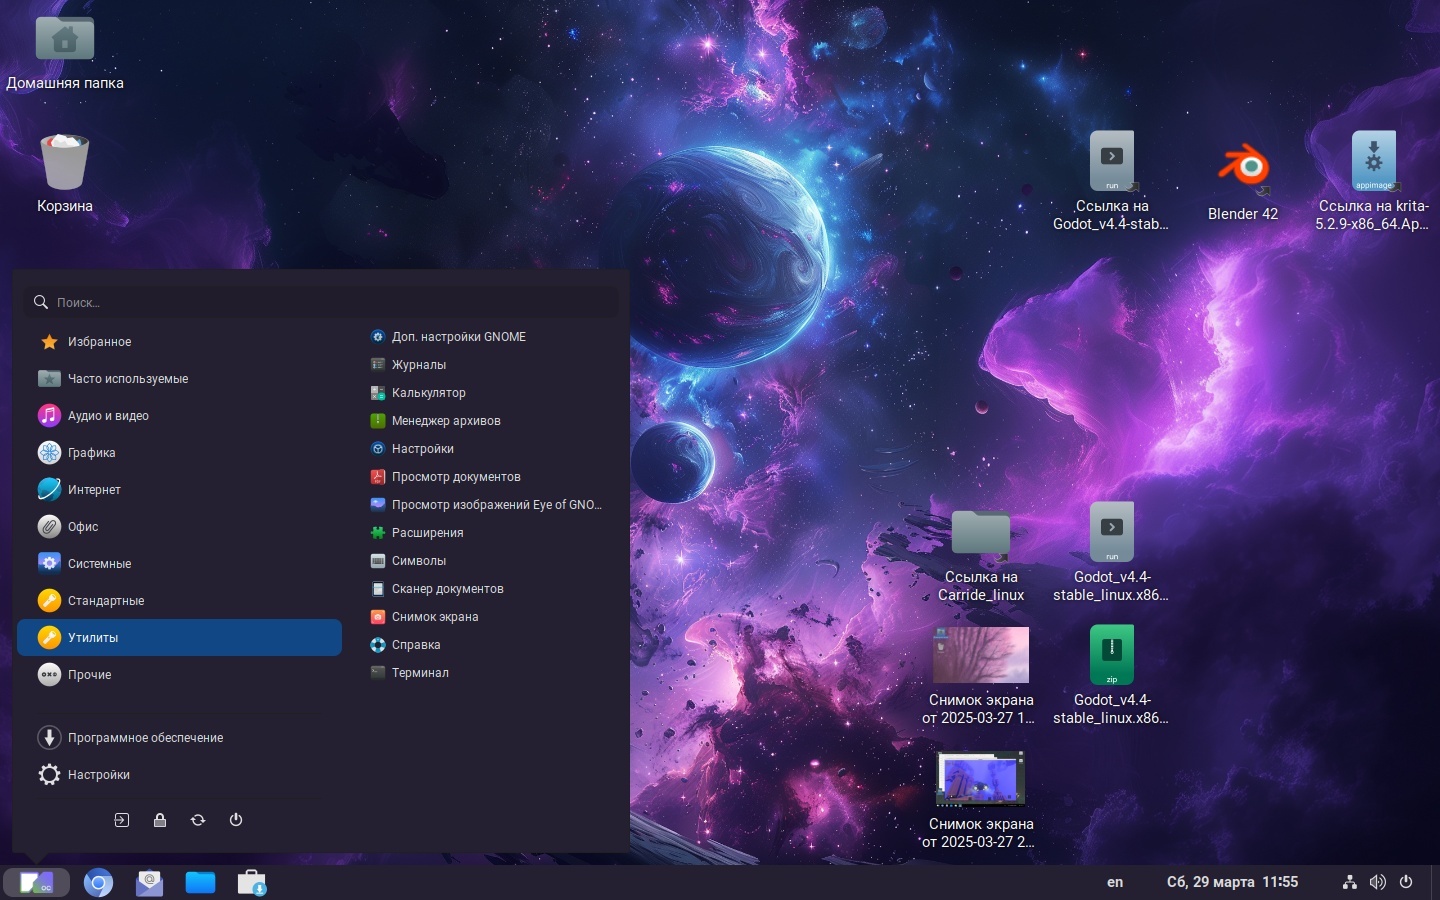The image size is (1440, 900).
Task: Launch the Символы app
Action: pyautogui.click(x=408, y=561)
